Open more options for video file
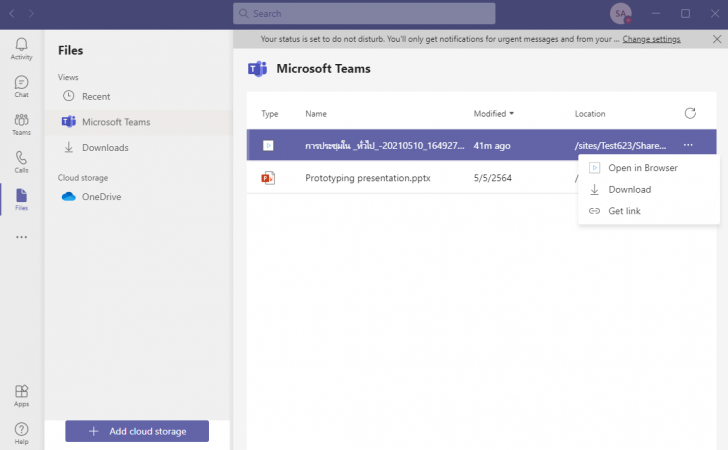The width and height of the screenshot is (728, 450). [688, 145]
